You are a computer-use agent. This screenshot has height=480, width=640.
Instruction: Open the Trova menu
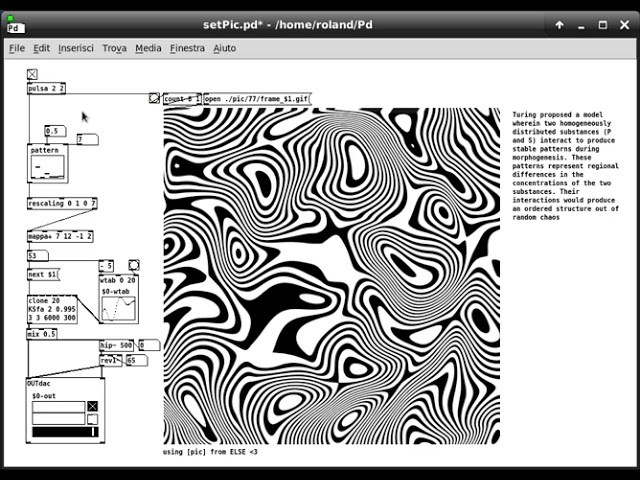(x=114, y=48)
